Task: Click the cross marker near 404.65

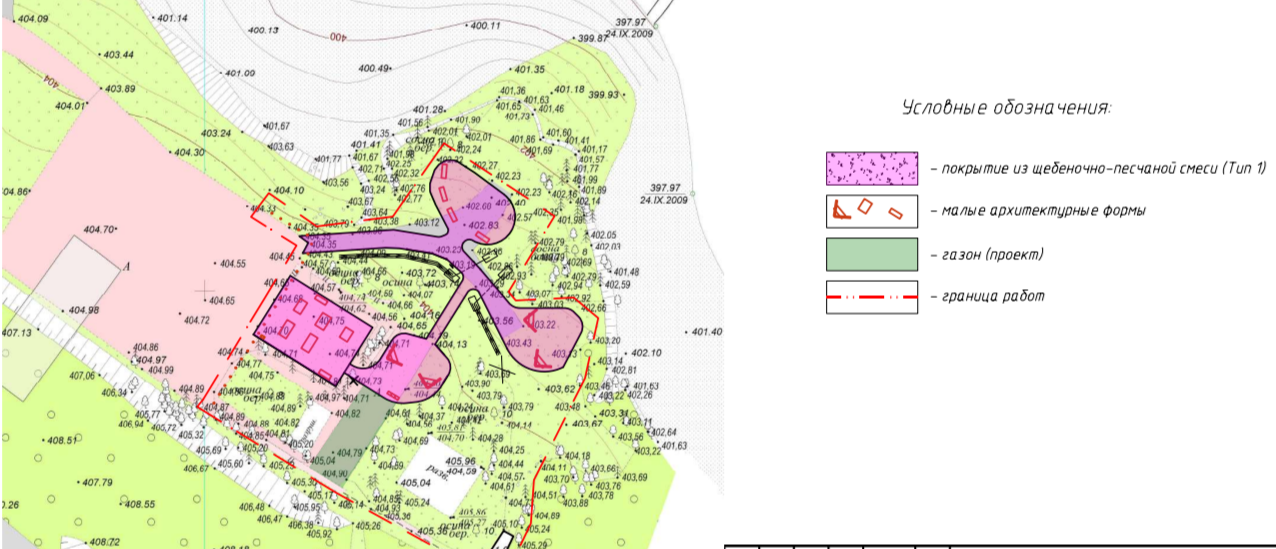Action: point(206,289)
